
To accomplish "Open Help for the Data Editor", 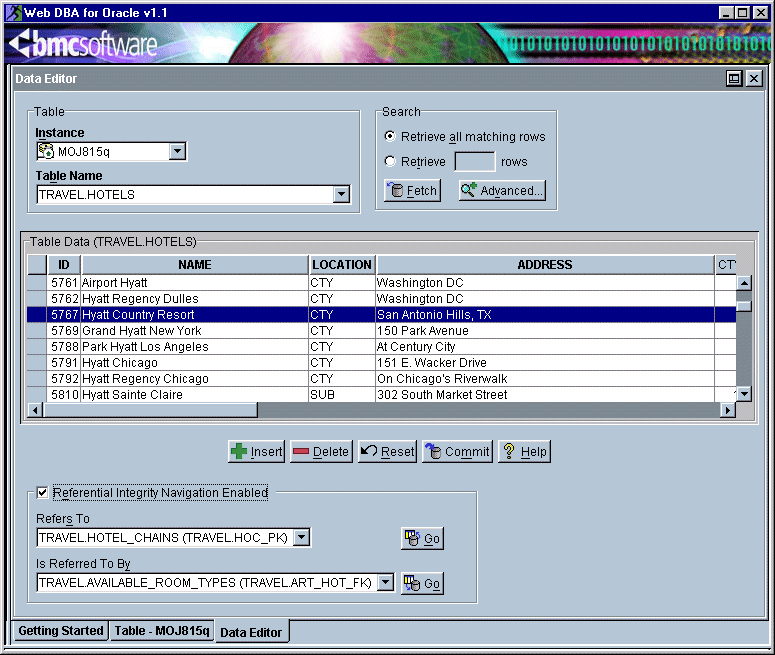I will pyautogui.click(x=524, y=451).
